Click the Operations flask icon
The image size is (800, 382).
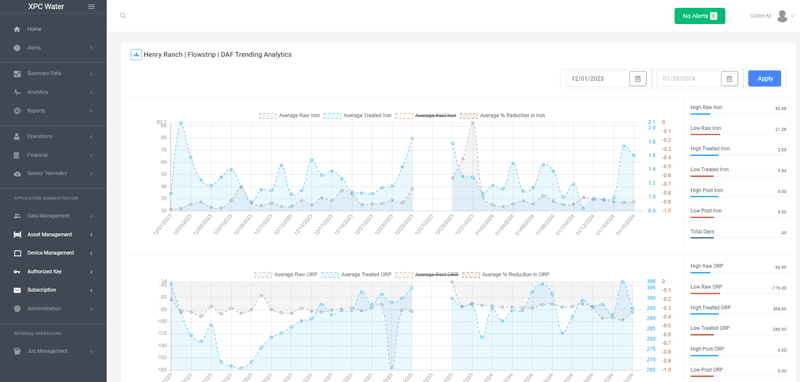[x=17, y=137]
